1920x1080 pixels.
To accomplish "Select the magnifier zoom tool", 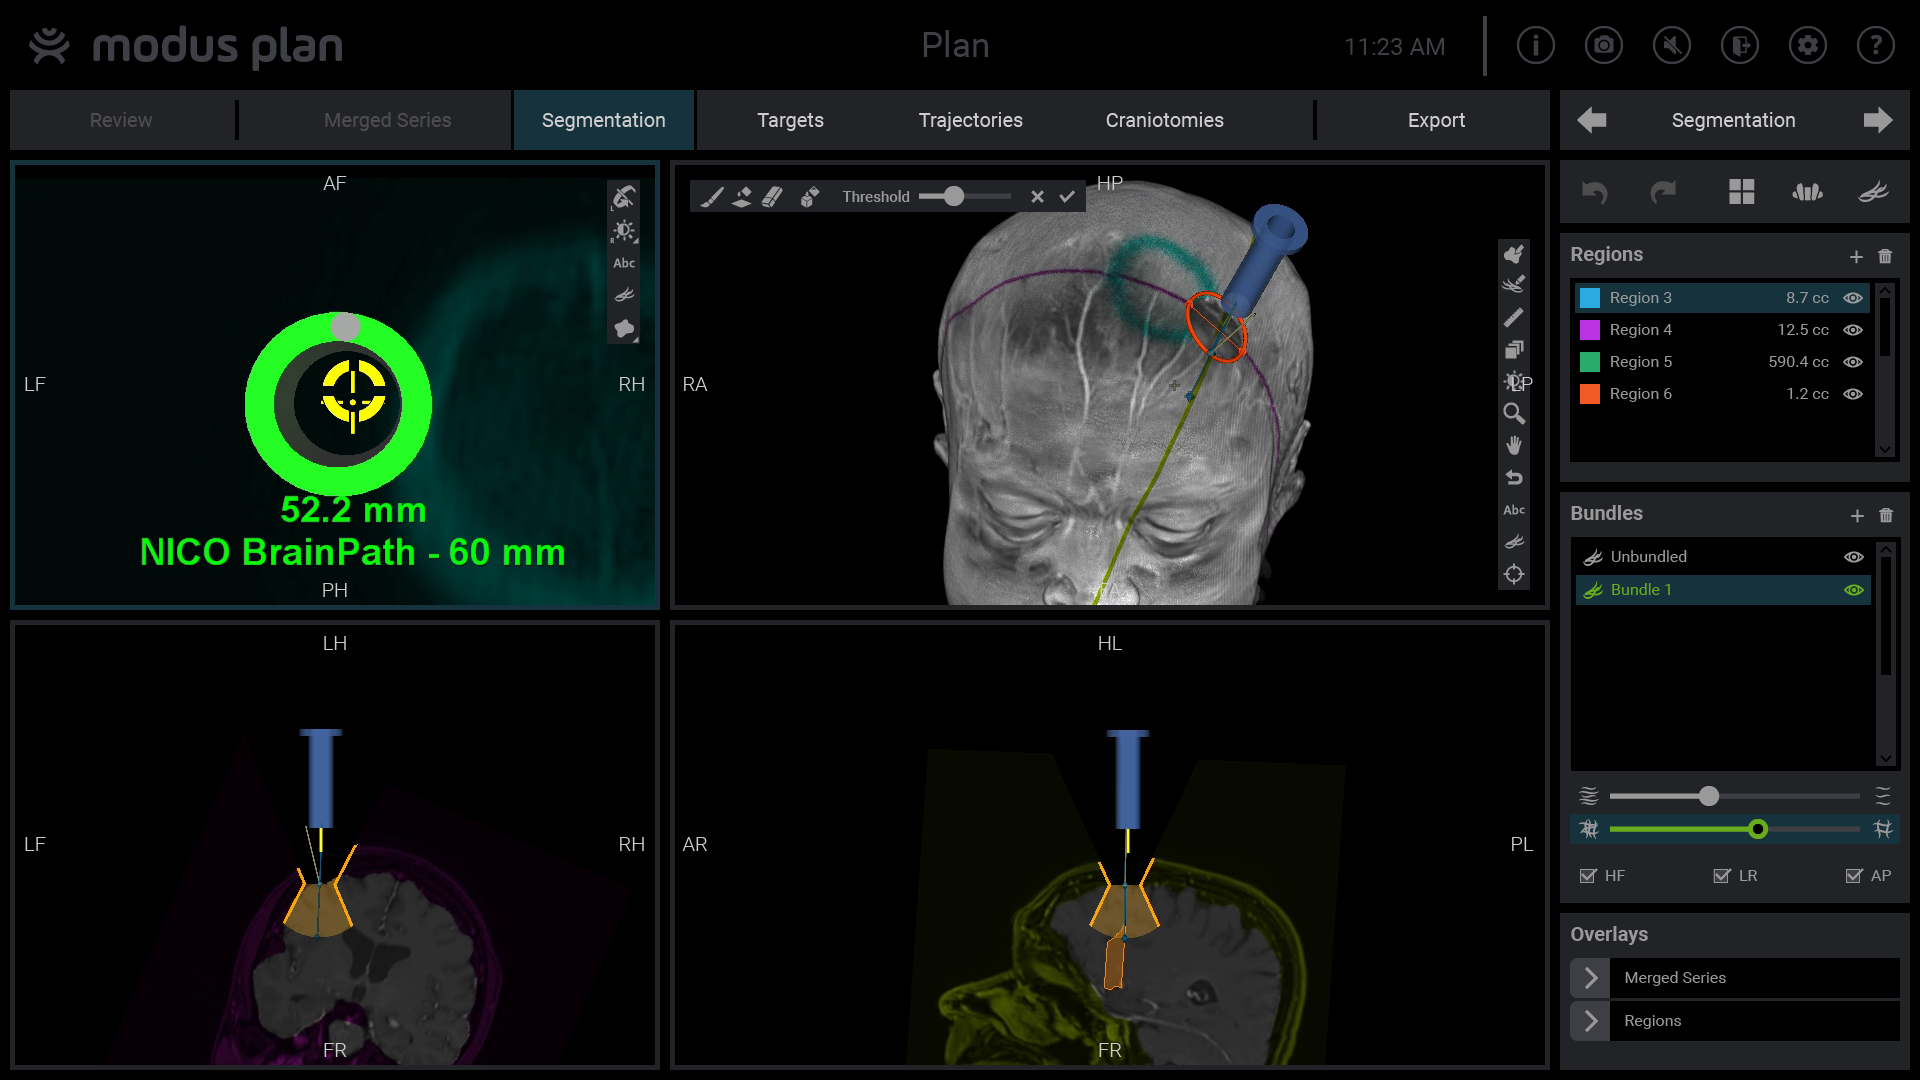I will click(1514, 413).
